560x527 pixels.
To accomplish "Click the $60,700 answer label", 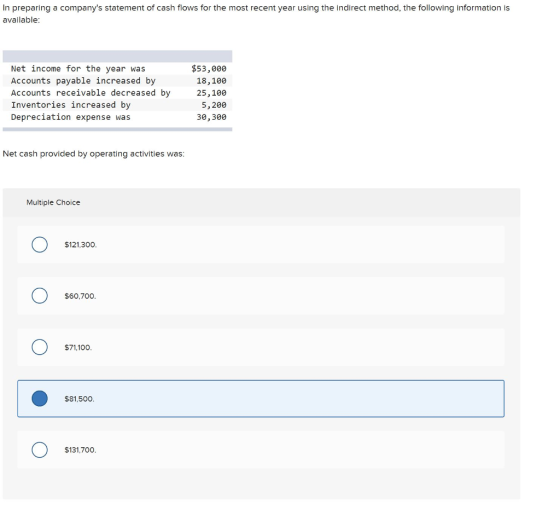I will pyautogui.click(x=80, y=296).
